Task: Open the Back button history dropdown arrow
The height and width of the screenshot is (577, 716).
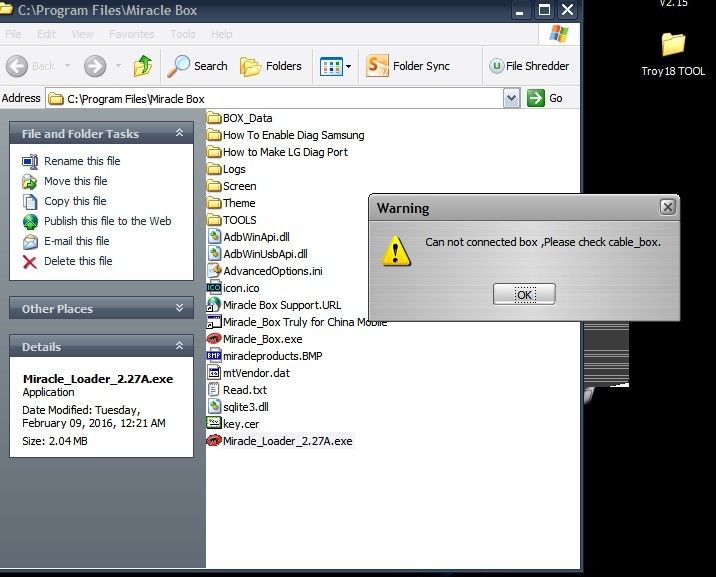Action: 68,66
